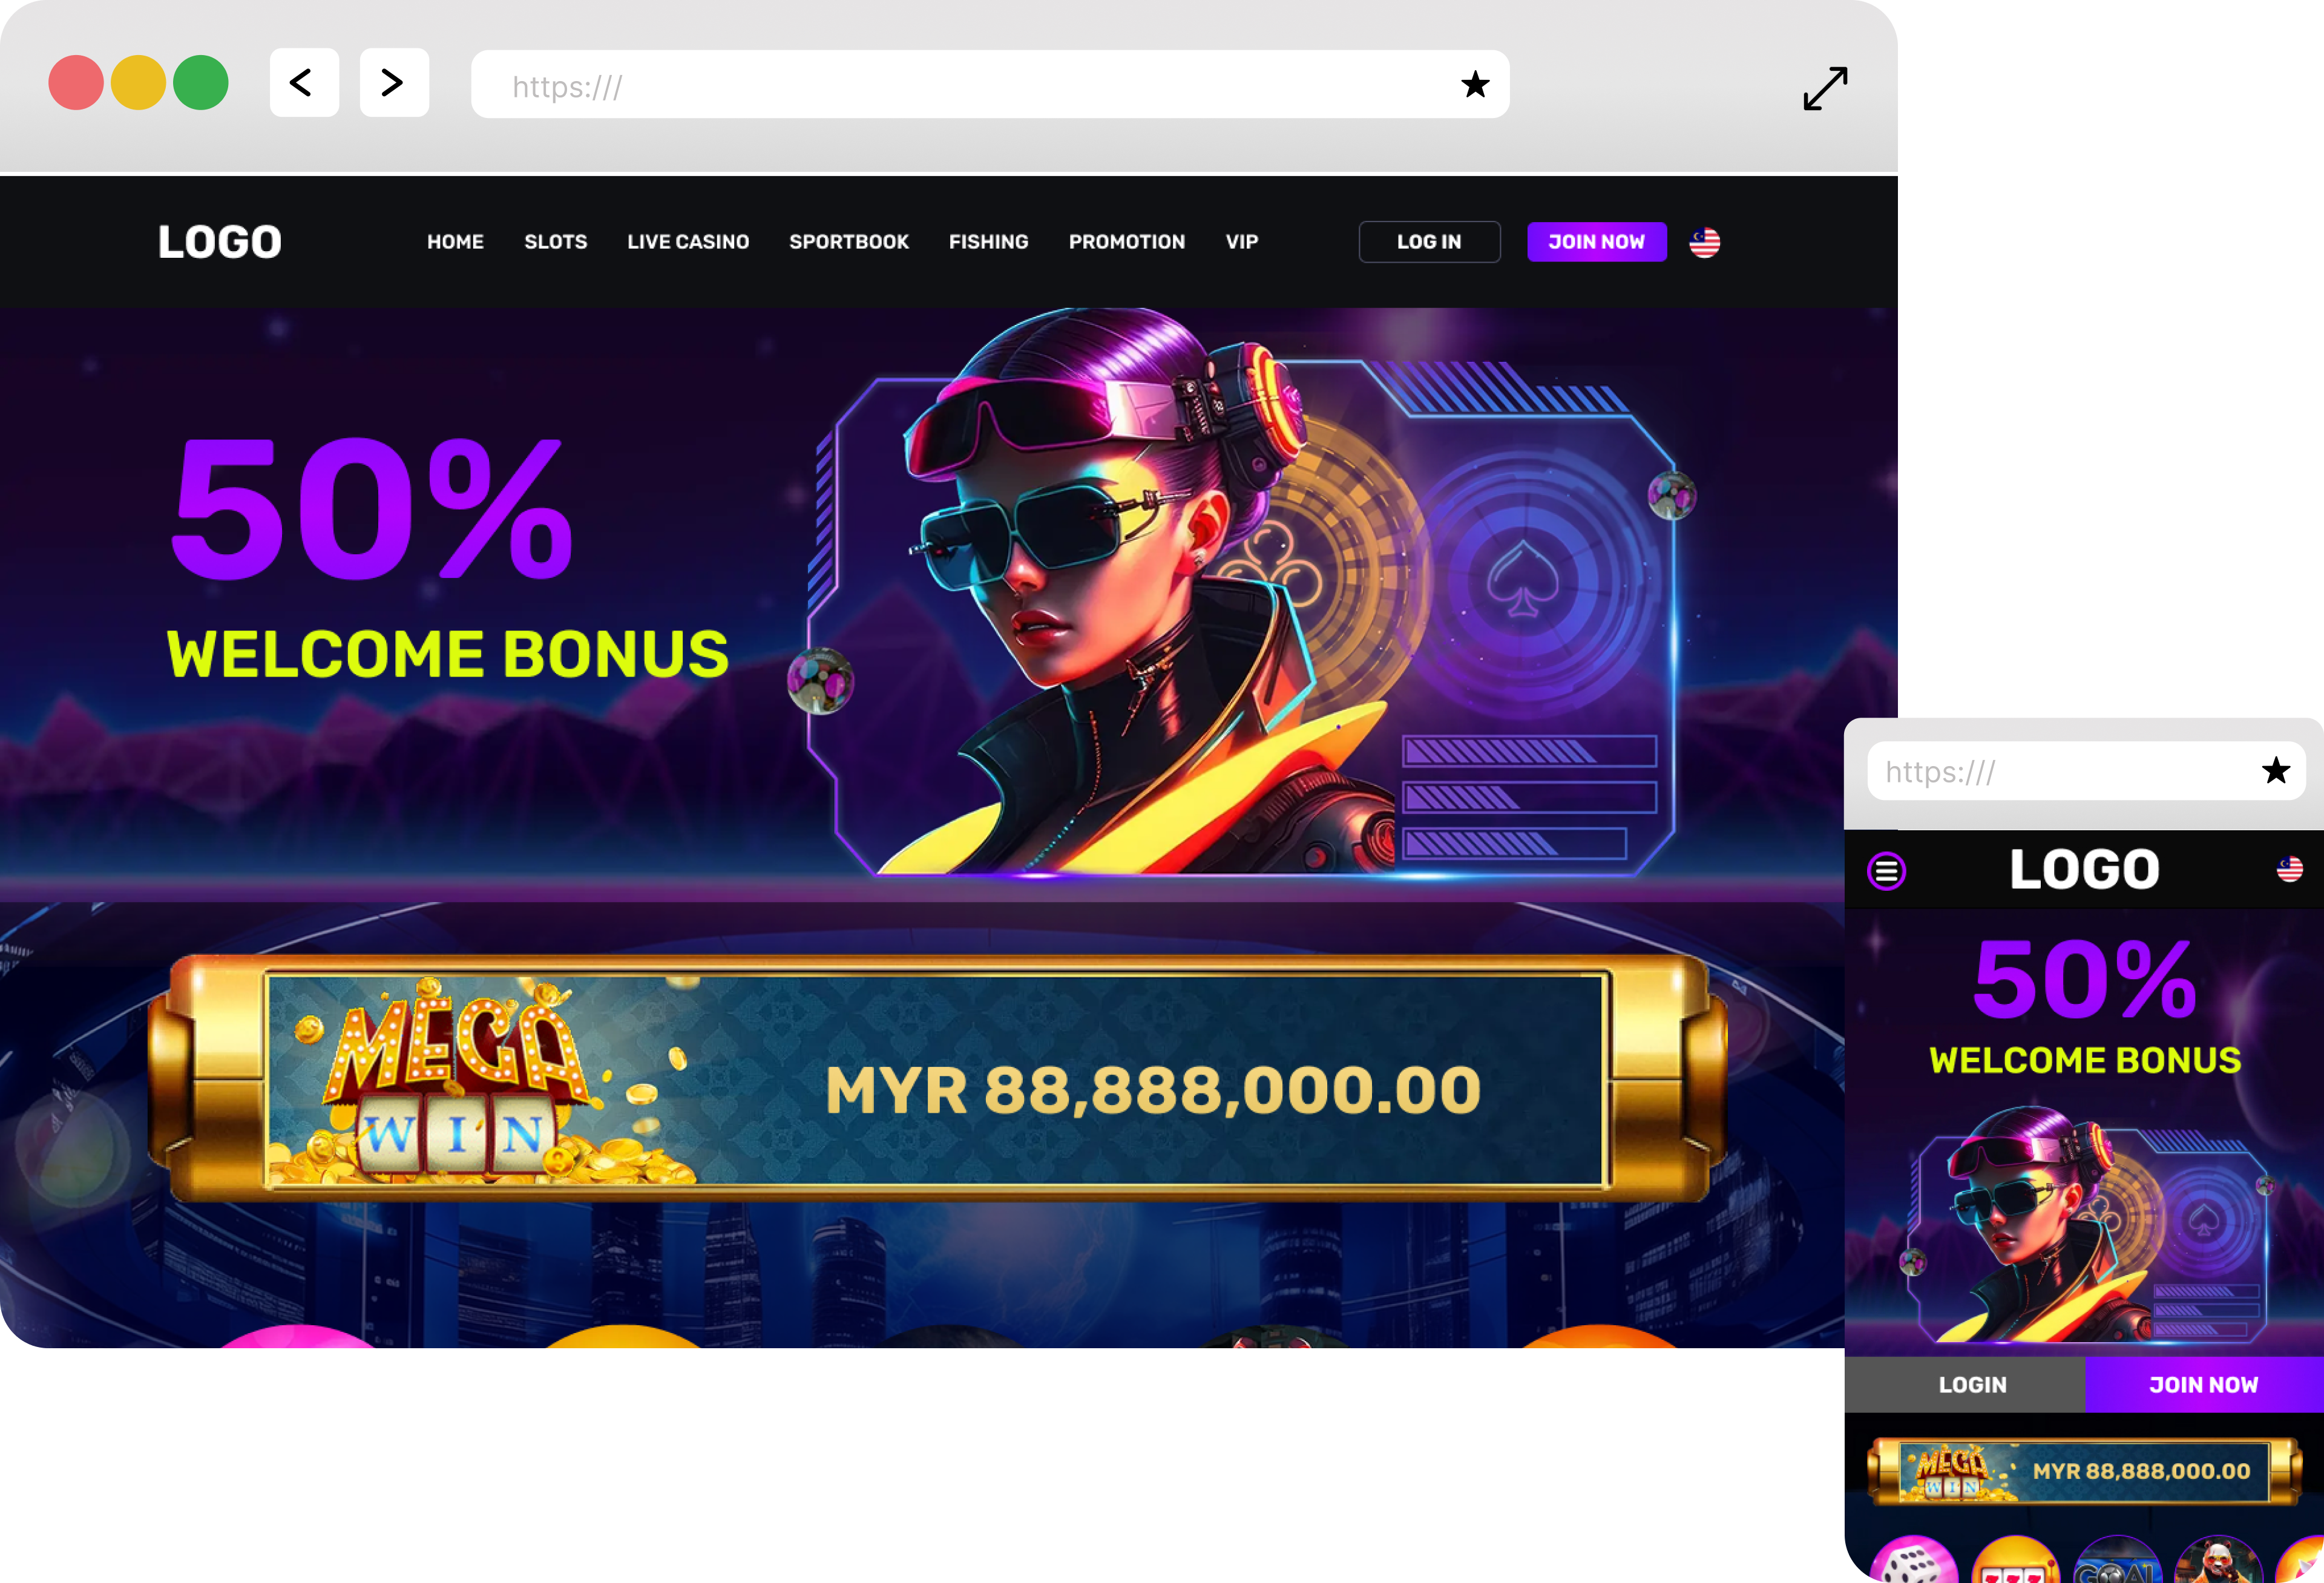Open the PROMOTION menu item
Viewport: 2324px width, 1583px height.
click(x=1127, y=242)
